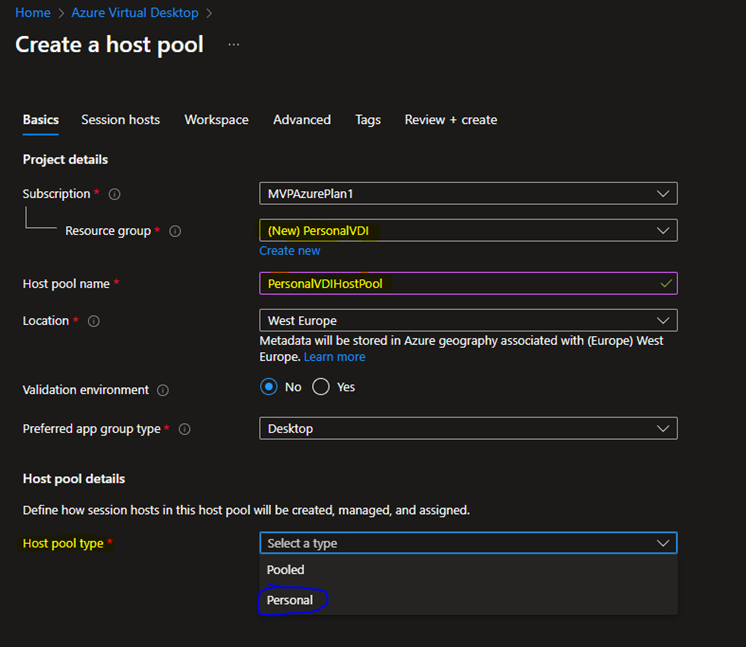Viewport: 746px width, 647px height.
Task: Open the Resource group dropdown
Action: (467, 230)
